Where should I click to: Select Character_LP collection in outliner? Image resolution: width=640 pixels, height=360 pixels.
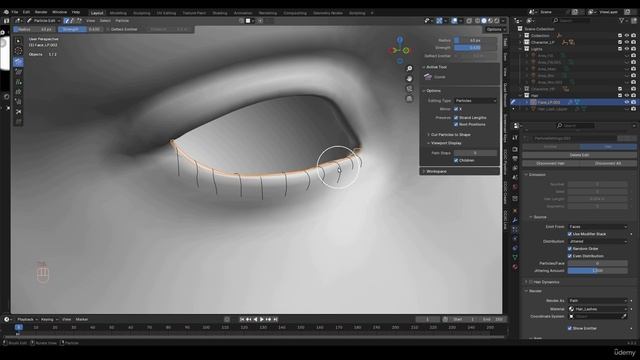tap(543, 42)
